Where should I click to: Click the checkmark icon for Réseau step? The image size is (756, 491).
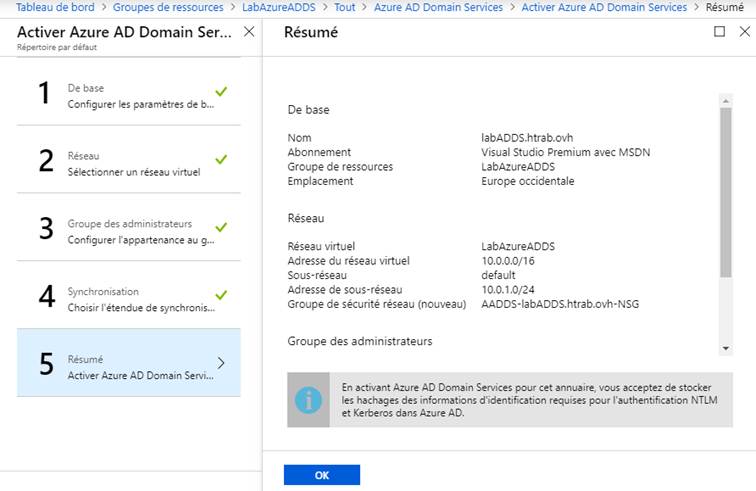[221, 159]
